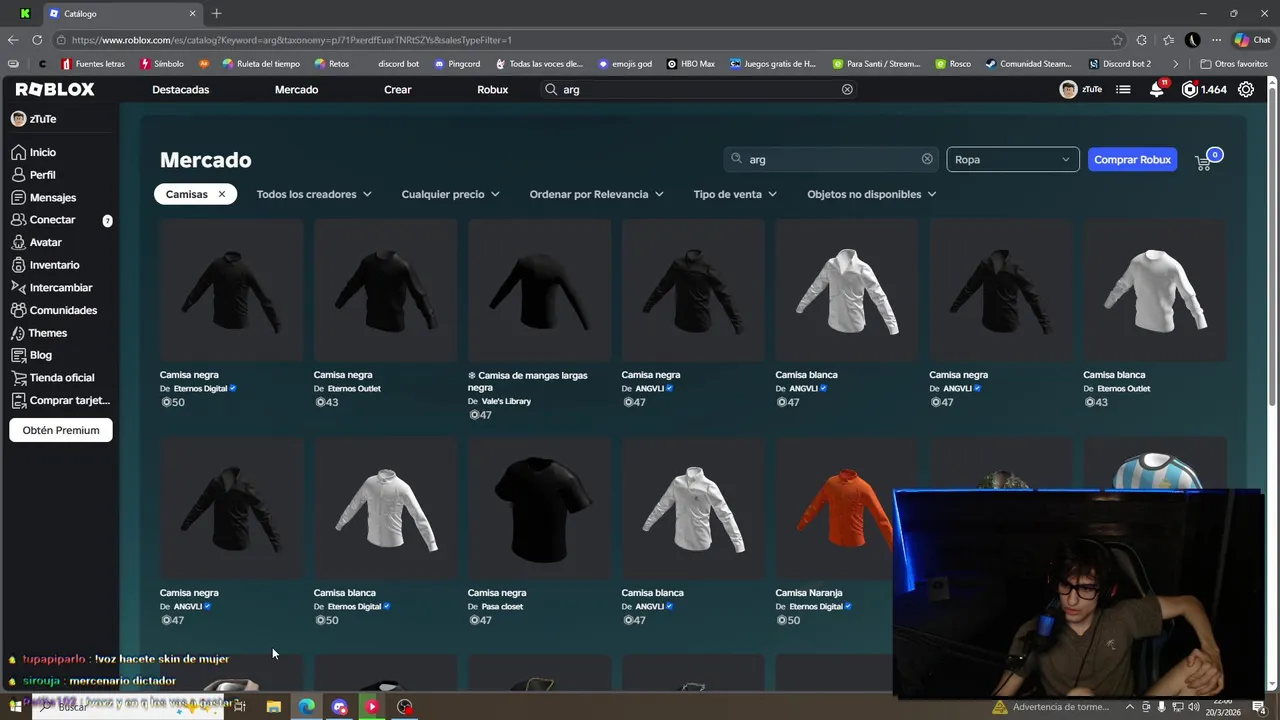
Task: Open a new browser tab
Action: [x=217, y=14]
